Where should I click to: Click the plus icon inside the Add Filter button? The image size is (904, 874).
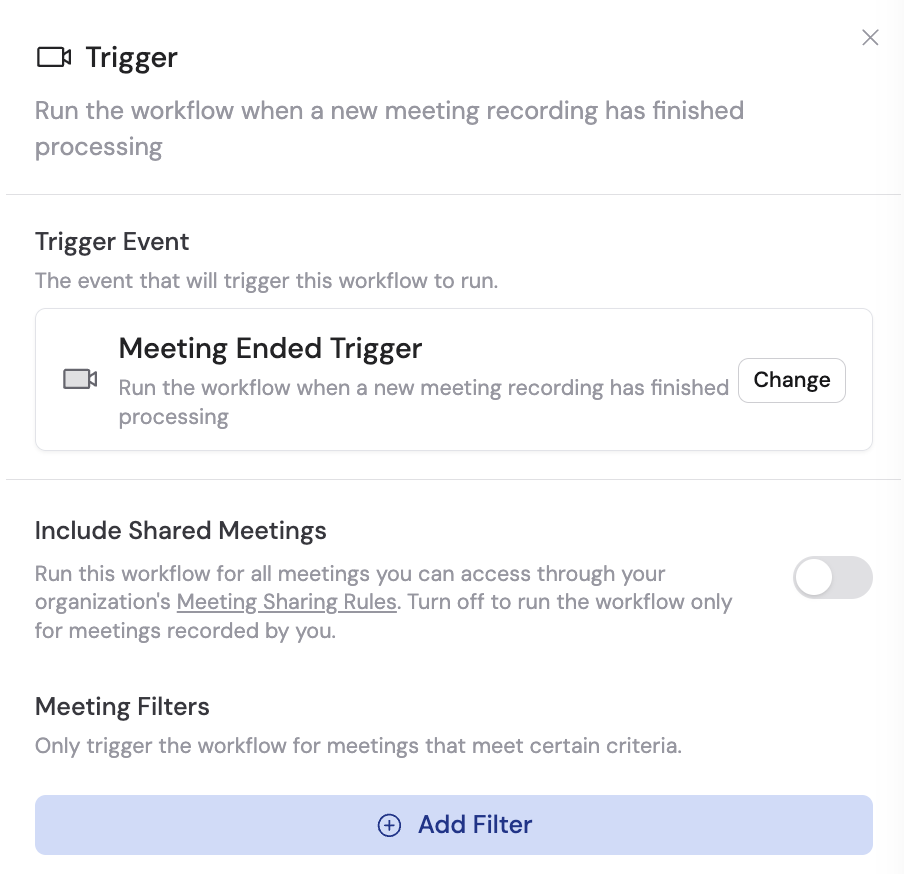[389, 825]
